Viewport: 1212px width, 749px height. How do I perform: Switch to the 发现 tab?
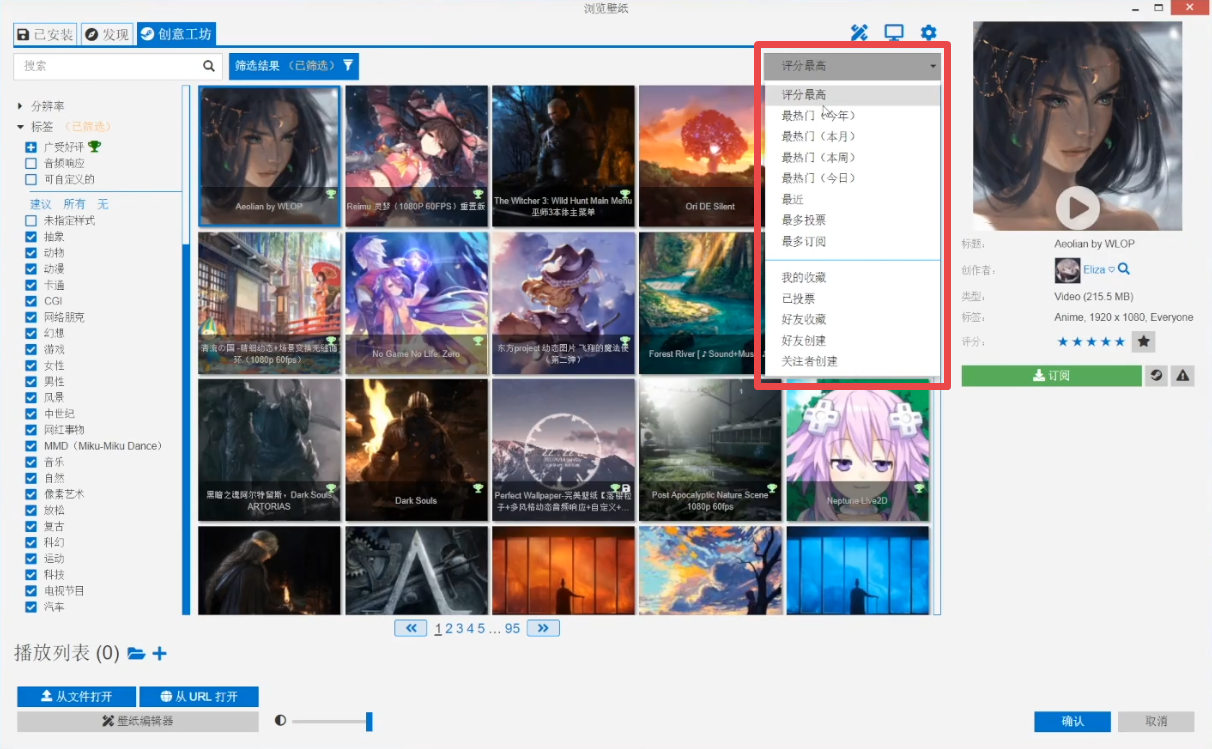point(106,34)
